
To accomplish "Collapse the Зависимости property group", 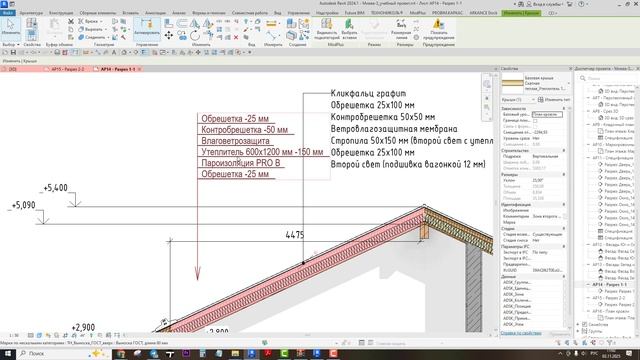I will (x=564, y=109).
